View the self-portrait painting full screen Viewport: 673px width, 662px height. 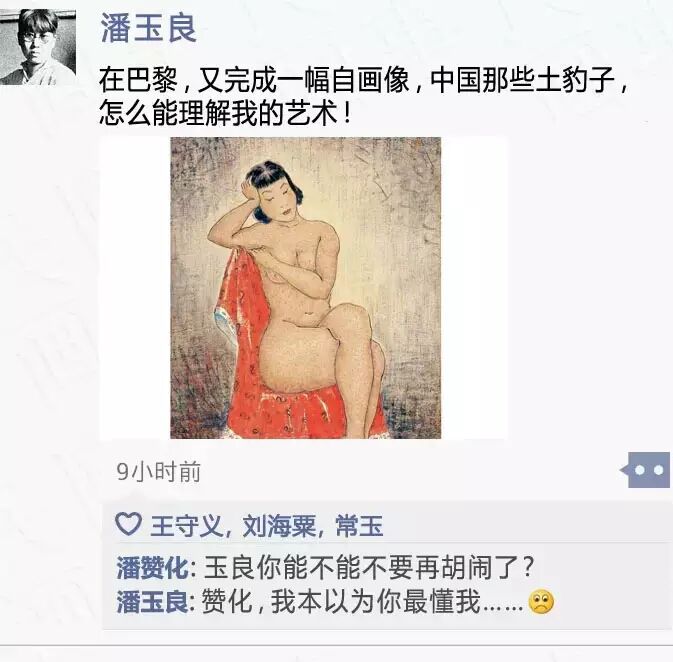[x=306, y=288]
